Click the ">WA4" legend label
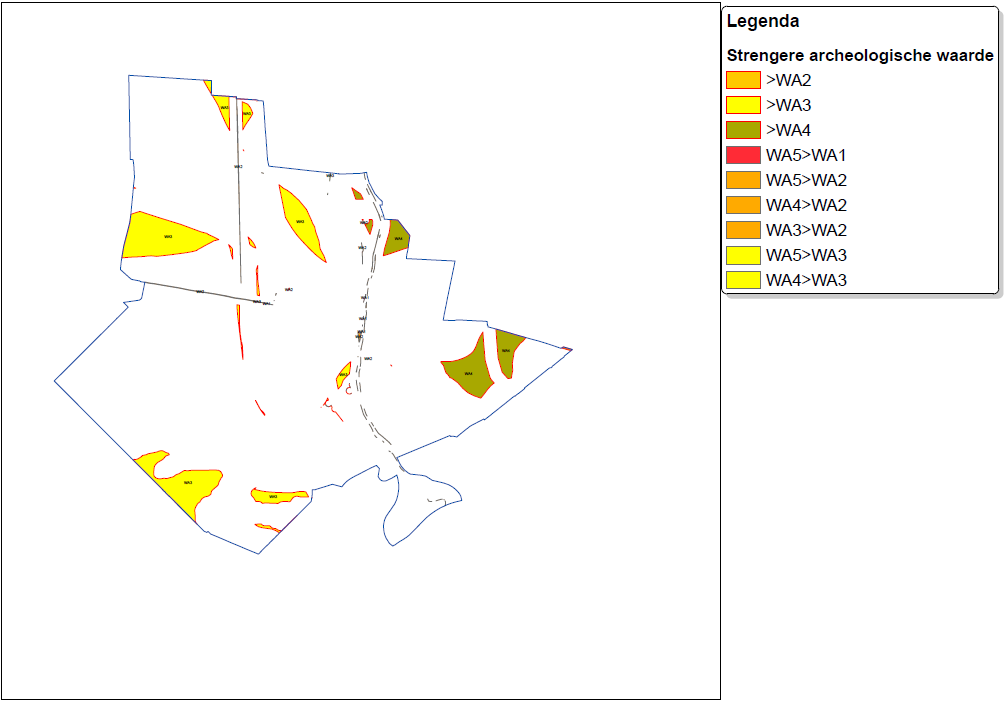This screenshot has height=703, width=1005. [x=788, y=130]
